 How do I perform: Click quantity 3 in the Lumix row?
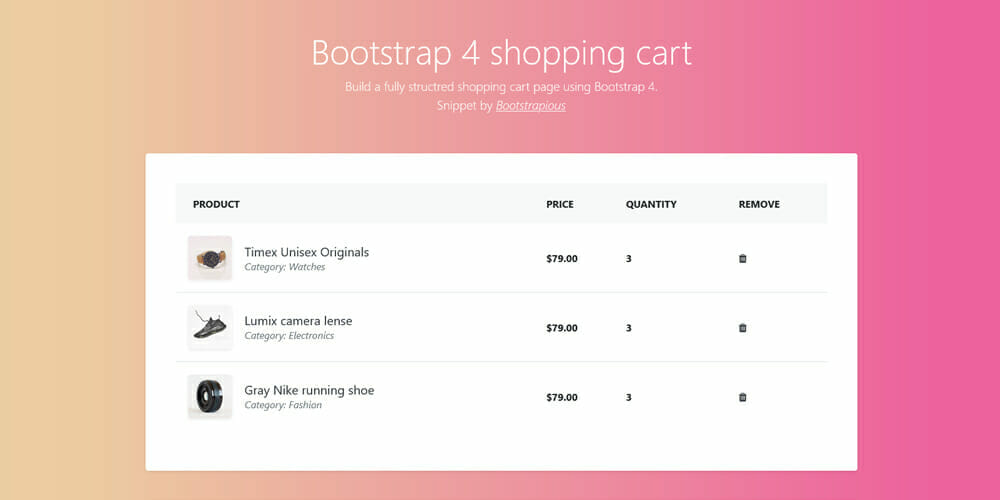tap(629, 328)
